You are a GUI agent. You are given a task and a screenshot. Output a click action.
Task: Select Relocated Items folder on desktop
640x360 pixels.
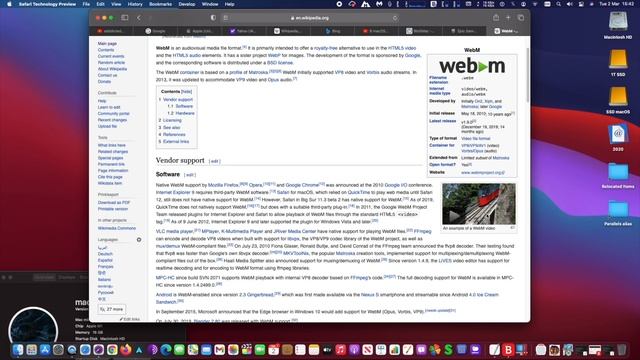[x=618, y=176]
